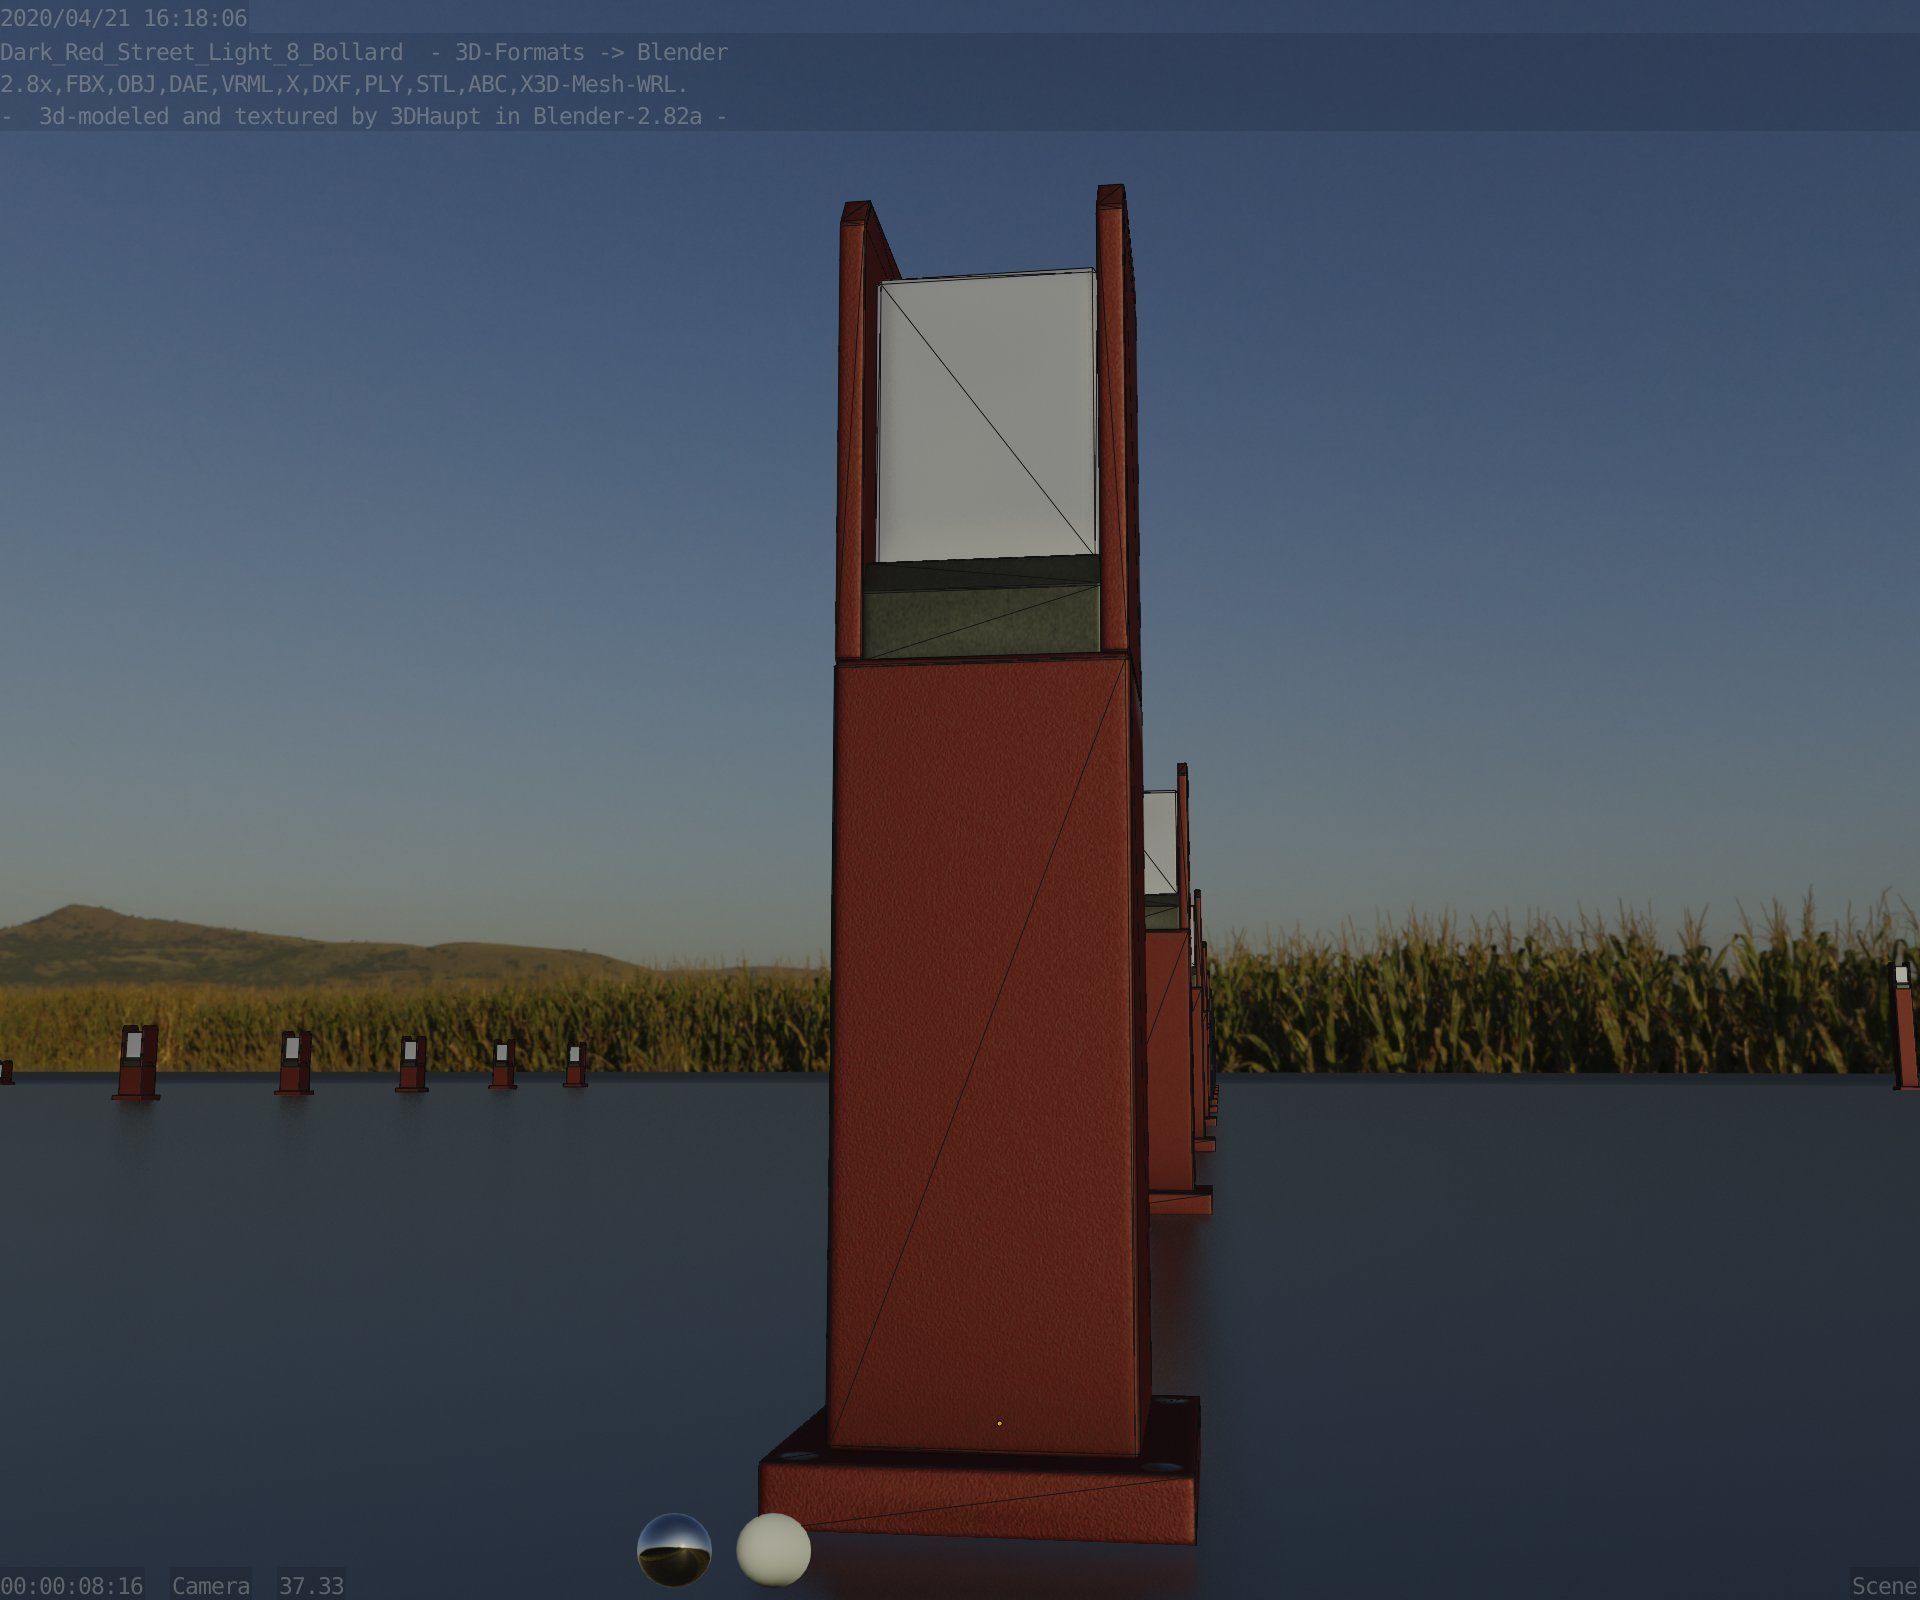Click the white lamp glass of the main bollard
The width and height of the screenshot is (1920, 1600).
(986, 415)
